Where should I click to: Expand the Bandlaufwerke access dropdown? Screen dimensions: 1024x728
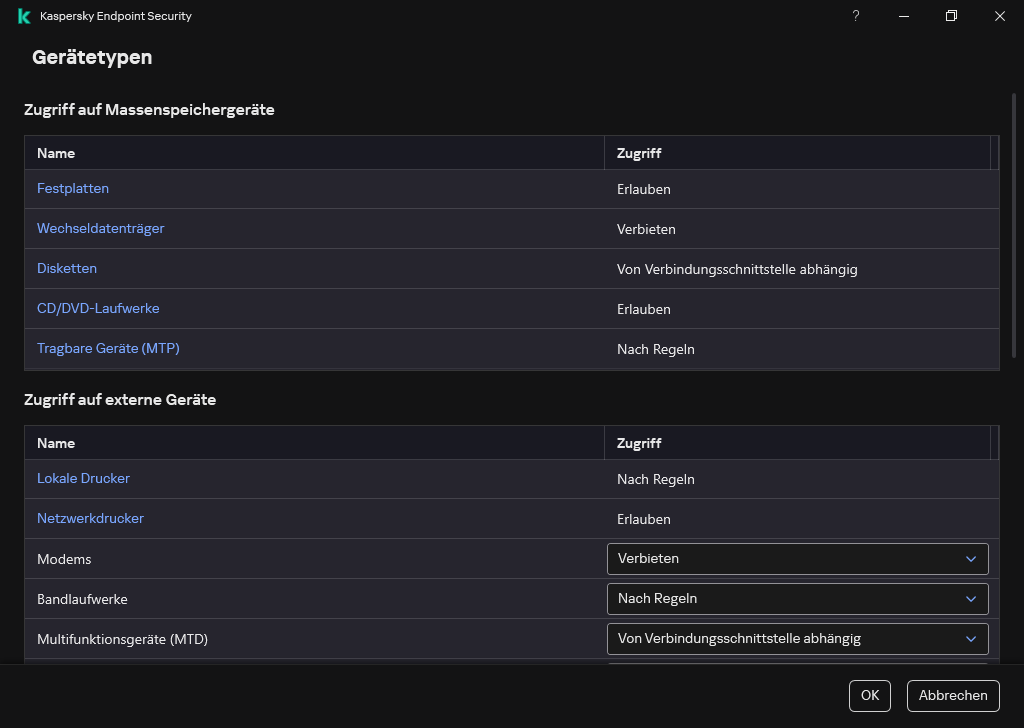(x=797, y=599)
